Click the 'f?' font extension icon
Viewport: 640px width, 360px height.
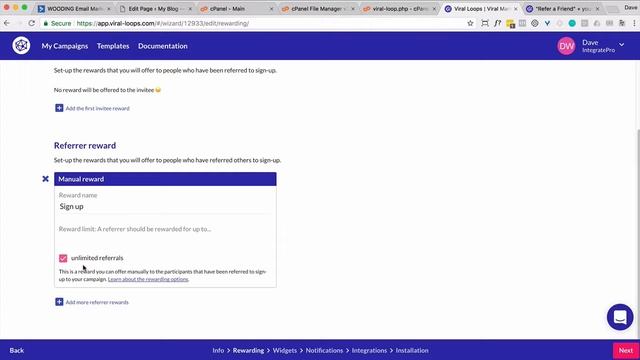coord(497,23)
